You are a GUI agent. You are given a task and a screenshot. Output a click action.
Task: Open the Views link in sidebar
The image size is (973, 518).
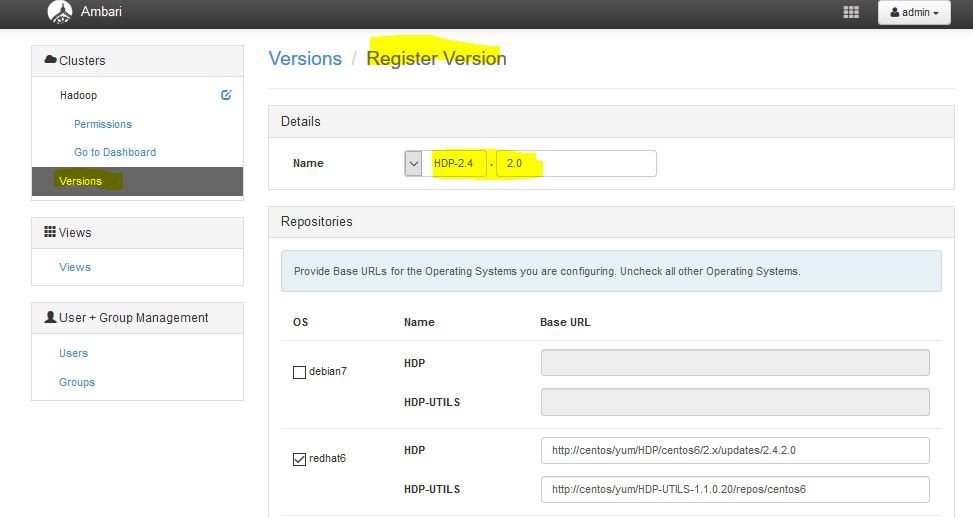[x=75, y=267]
